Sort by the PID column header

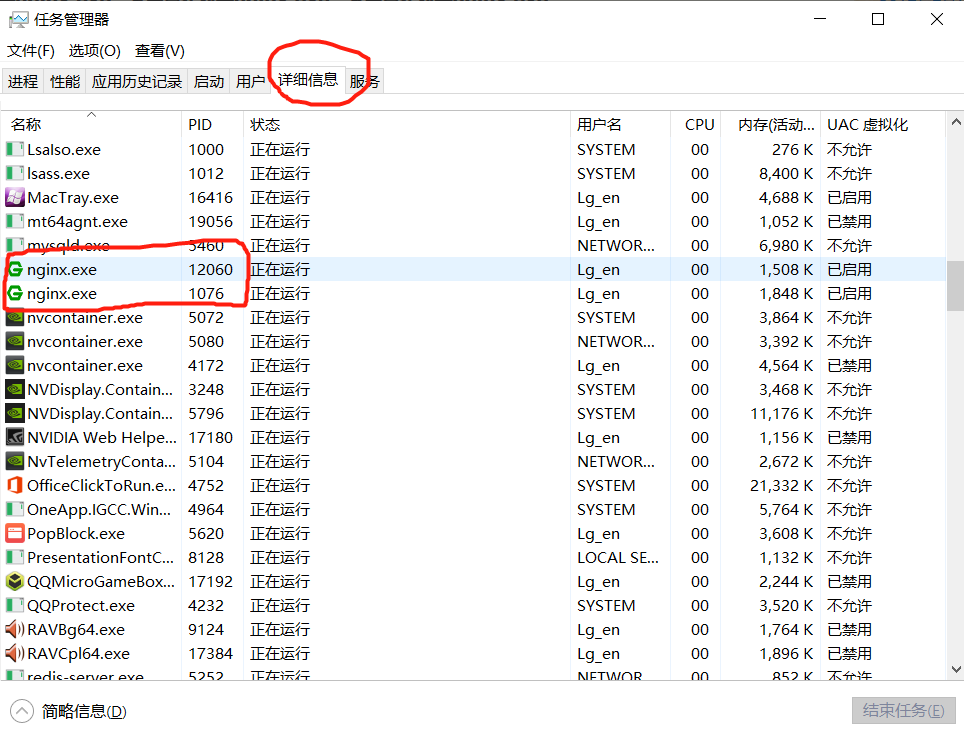pyautogui.click(x=213, y=125)
